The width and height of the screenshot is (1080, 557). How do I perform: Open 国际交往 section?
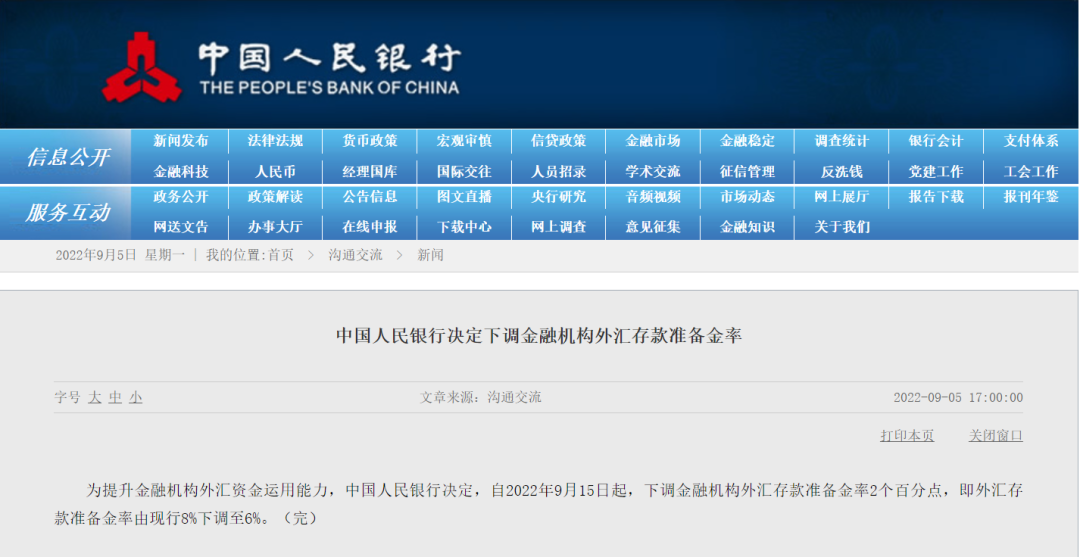[x=464, y=171]
